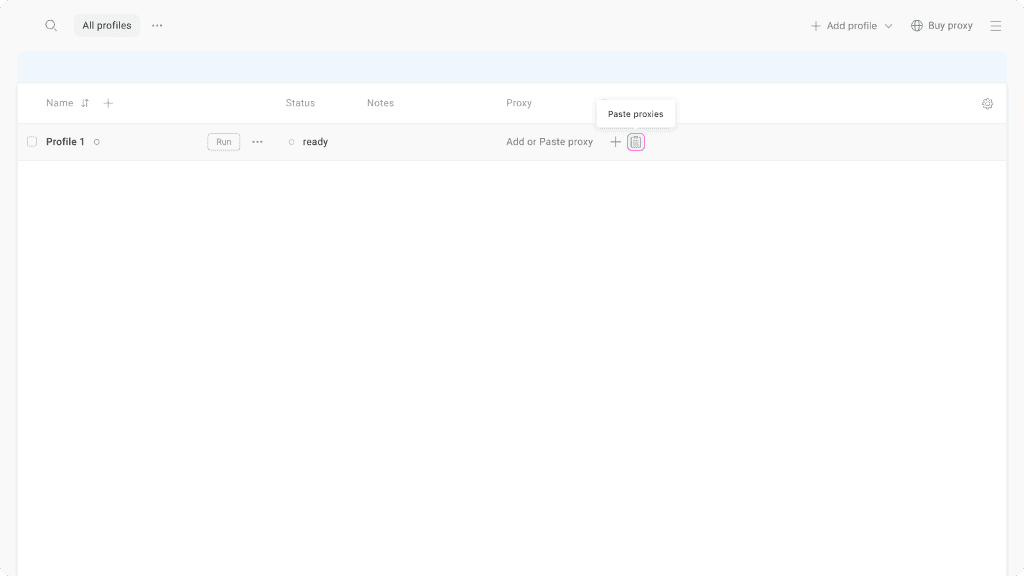This screenshot has height=576, width=1024.
Task: Click the Proxy column header
Action: point(518,103)
